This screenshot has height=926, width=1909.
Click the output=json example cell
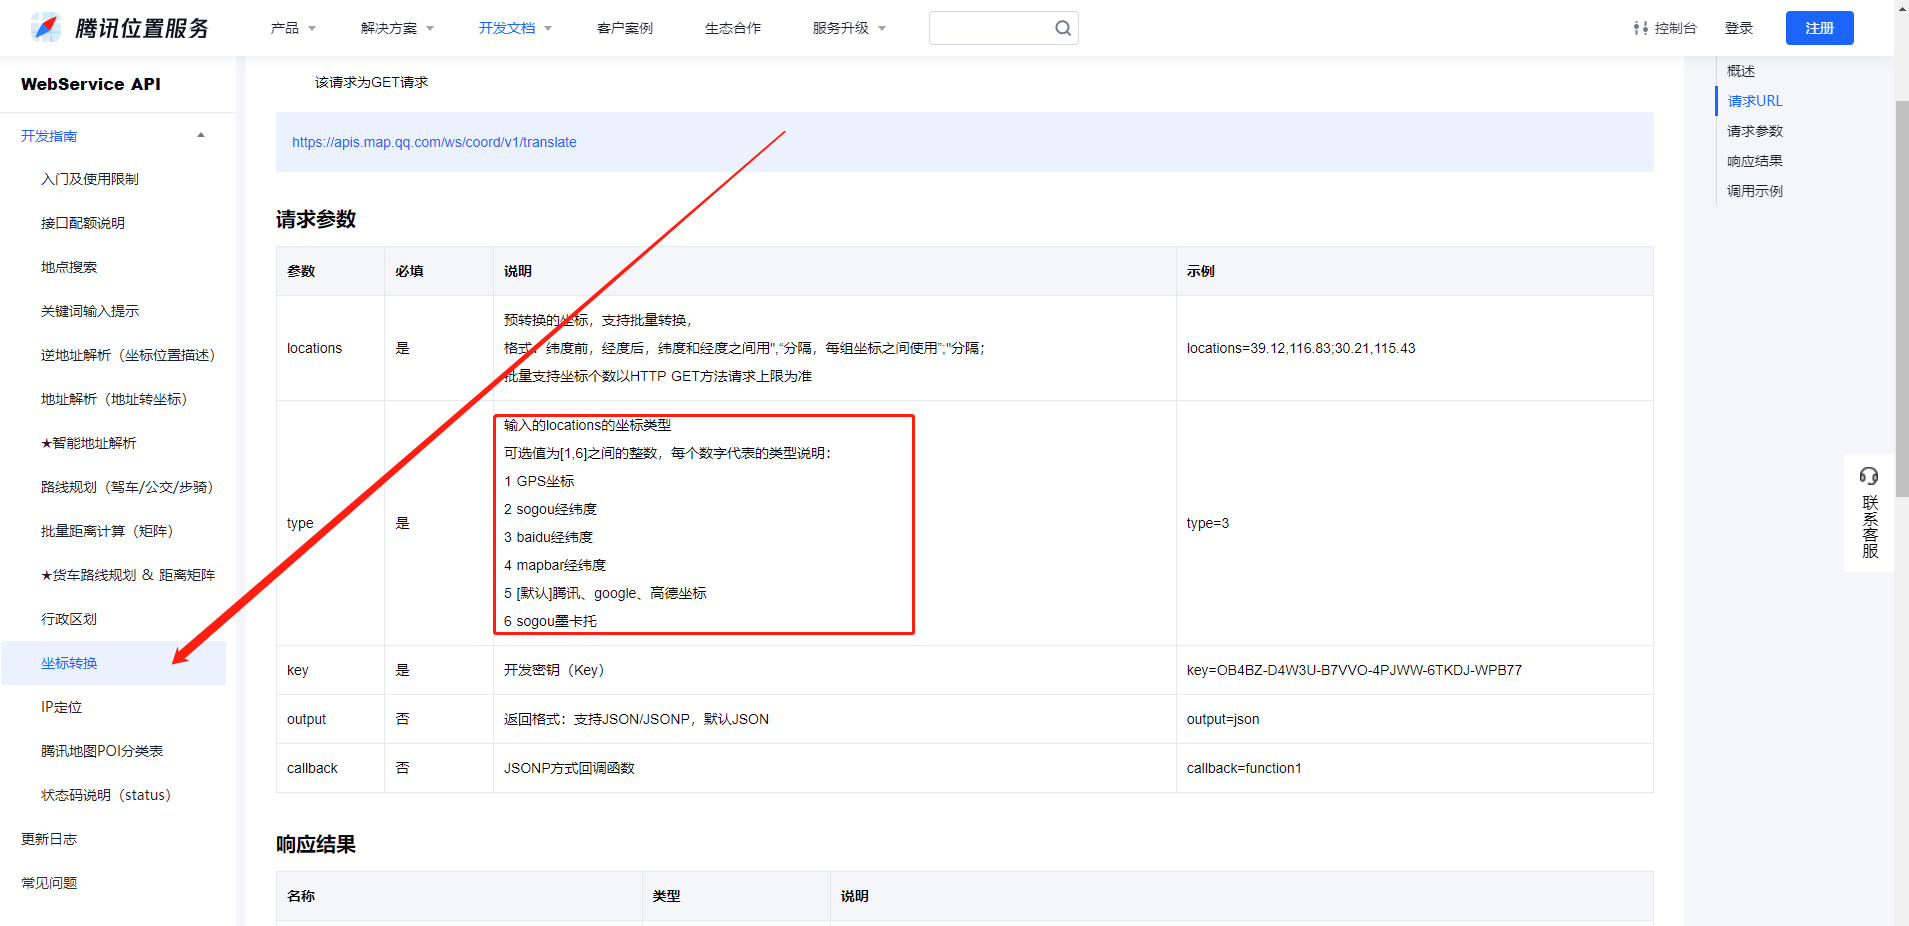(x=1414, y=719)
